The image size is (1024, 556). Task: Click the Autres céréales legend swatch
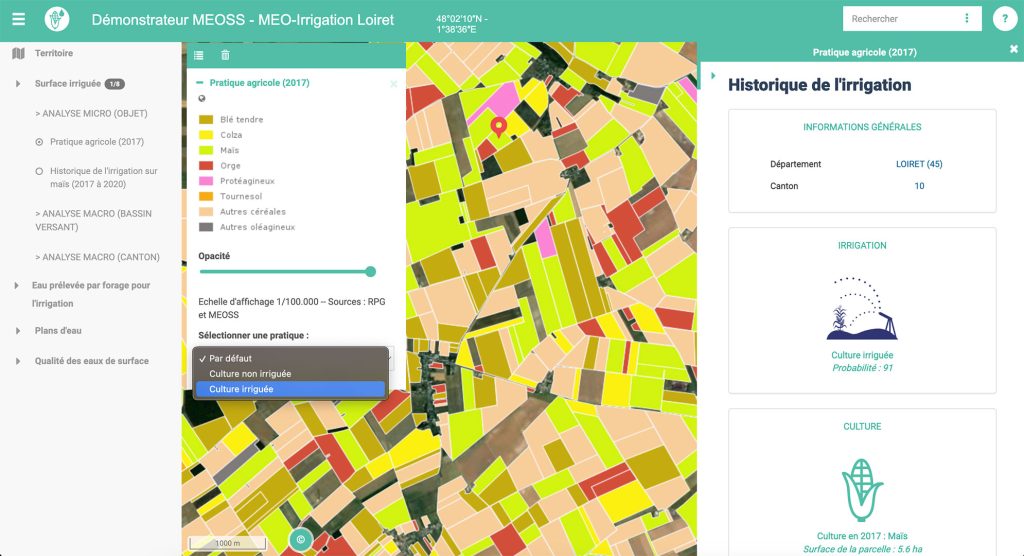point(206,212)
